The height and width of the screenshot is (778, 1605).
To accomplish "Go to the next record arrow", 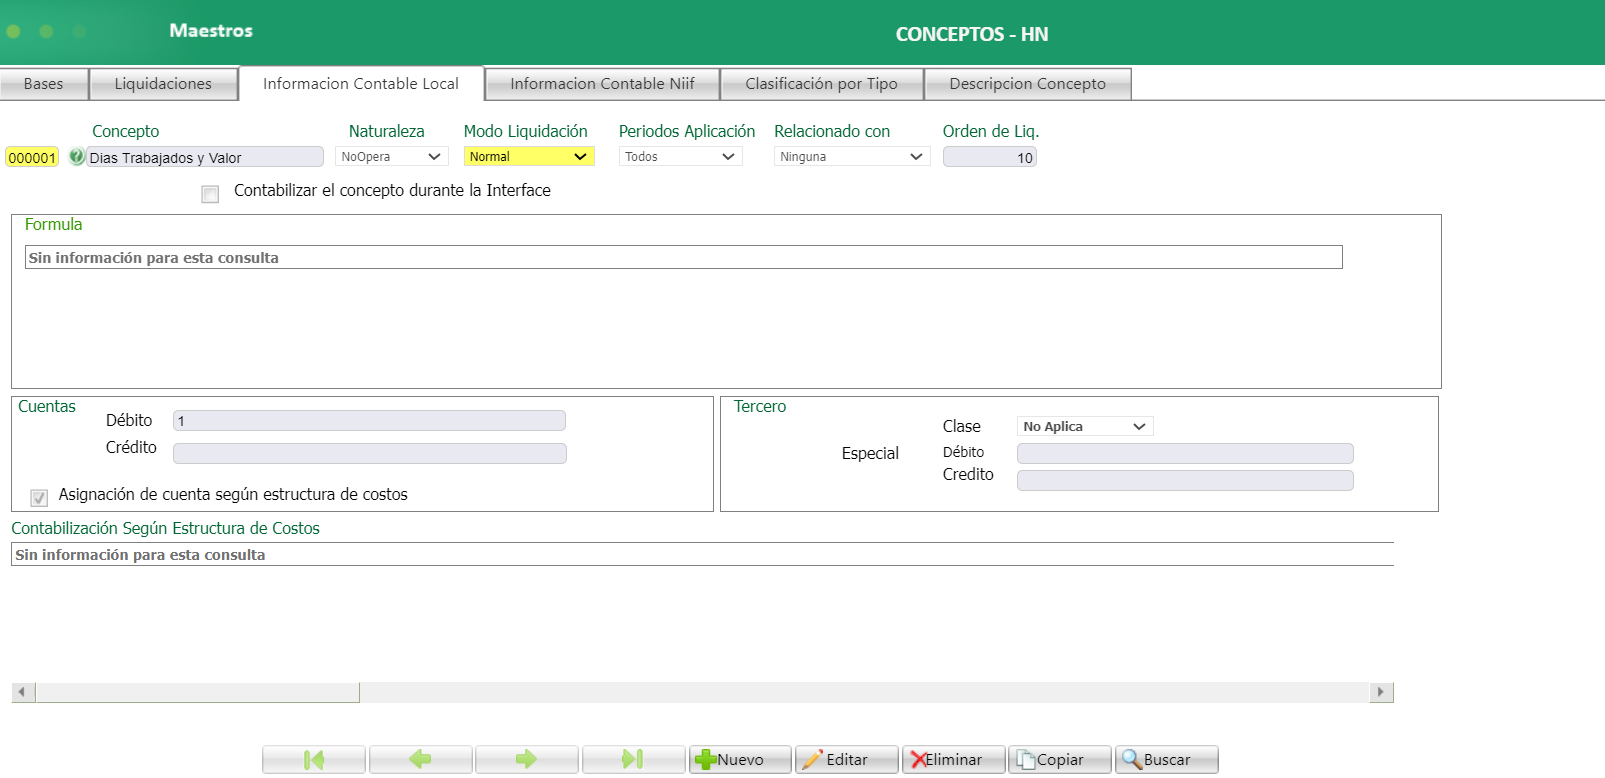I will tap(527, 760).
